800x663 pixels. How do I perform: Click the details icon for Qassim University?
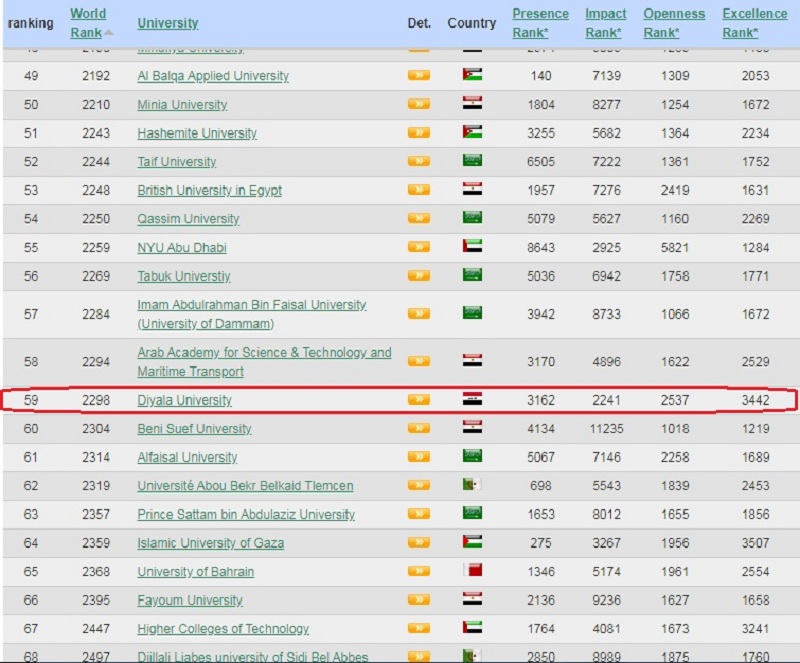419,218
